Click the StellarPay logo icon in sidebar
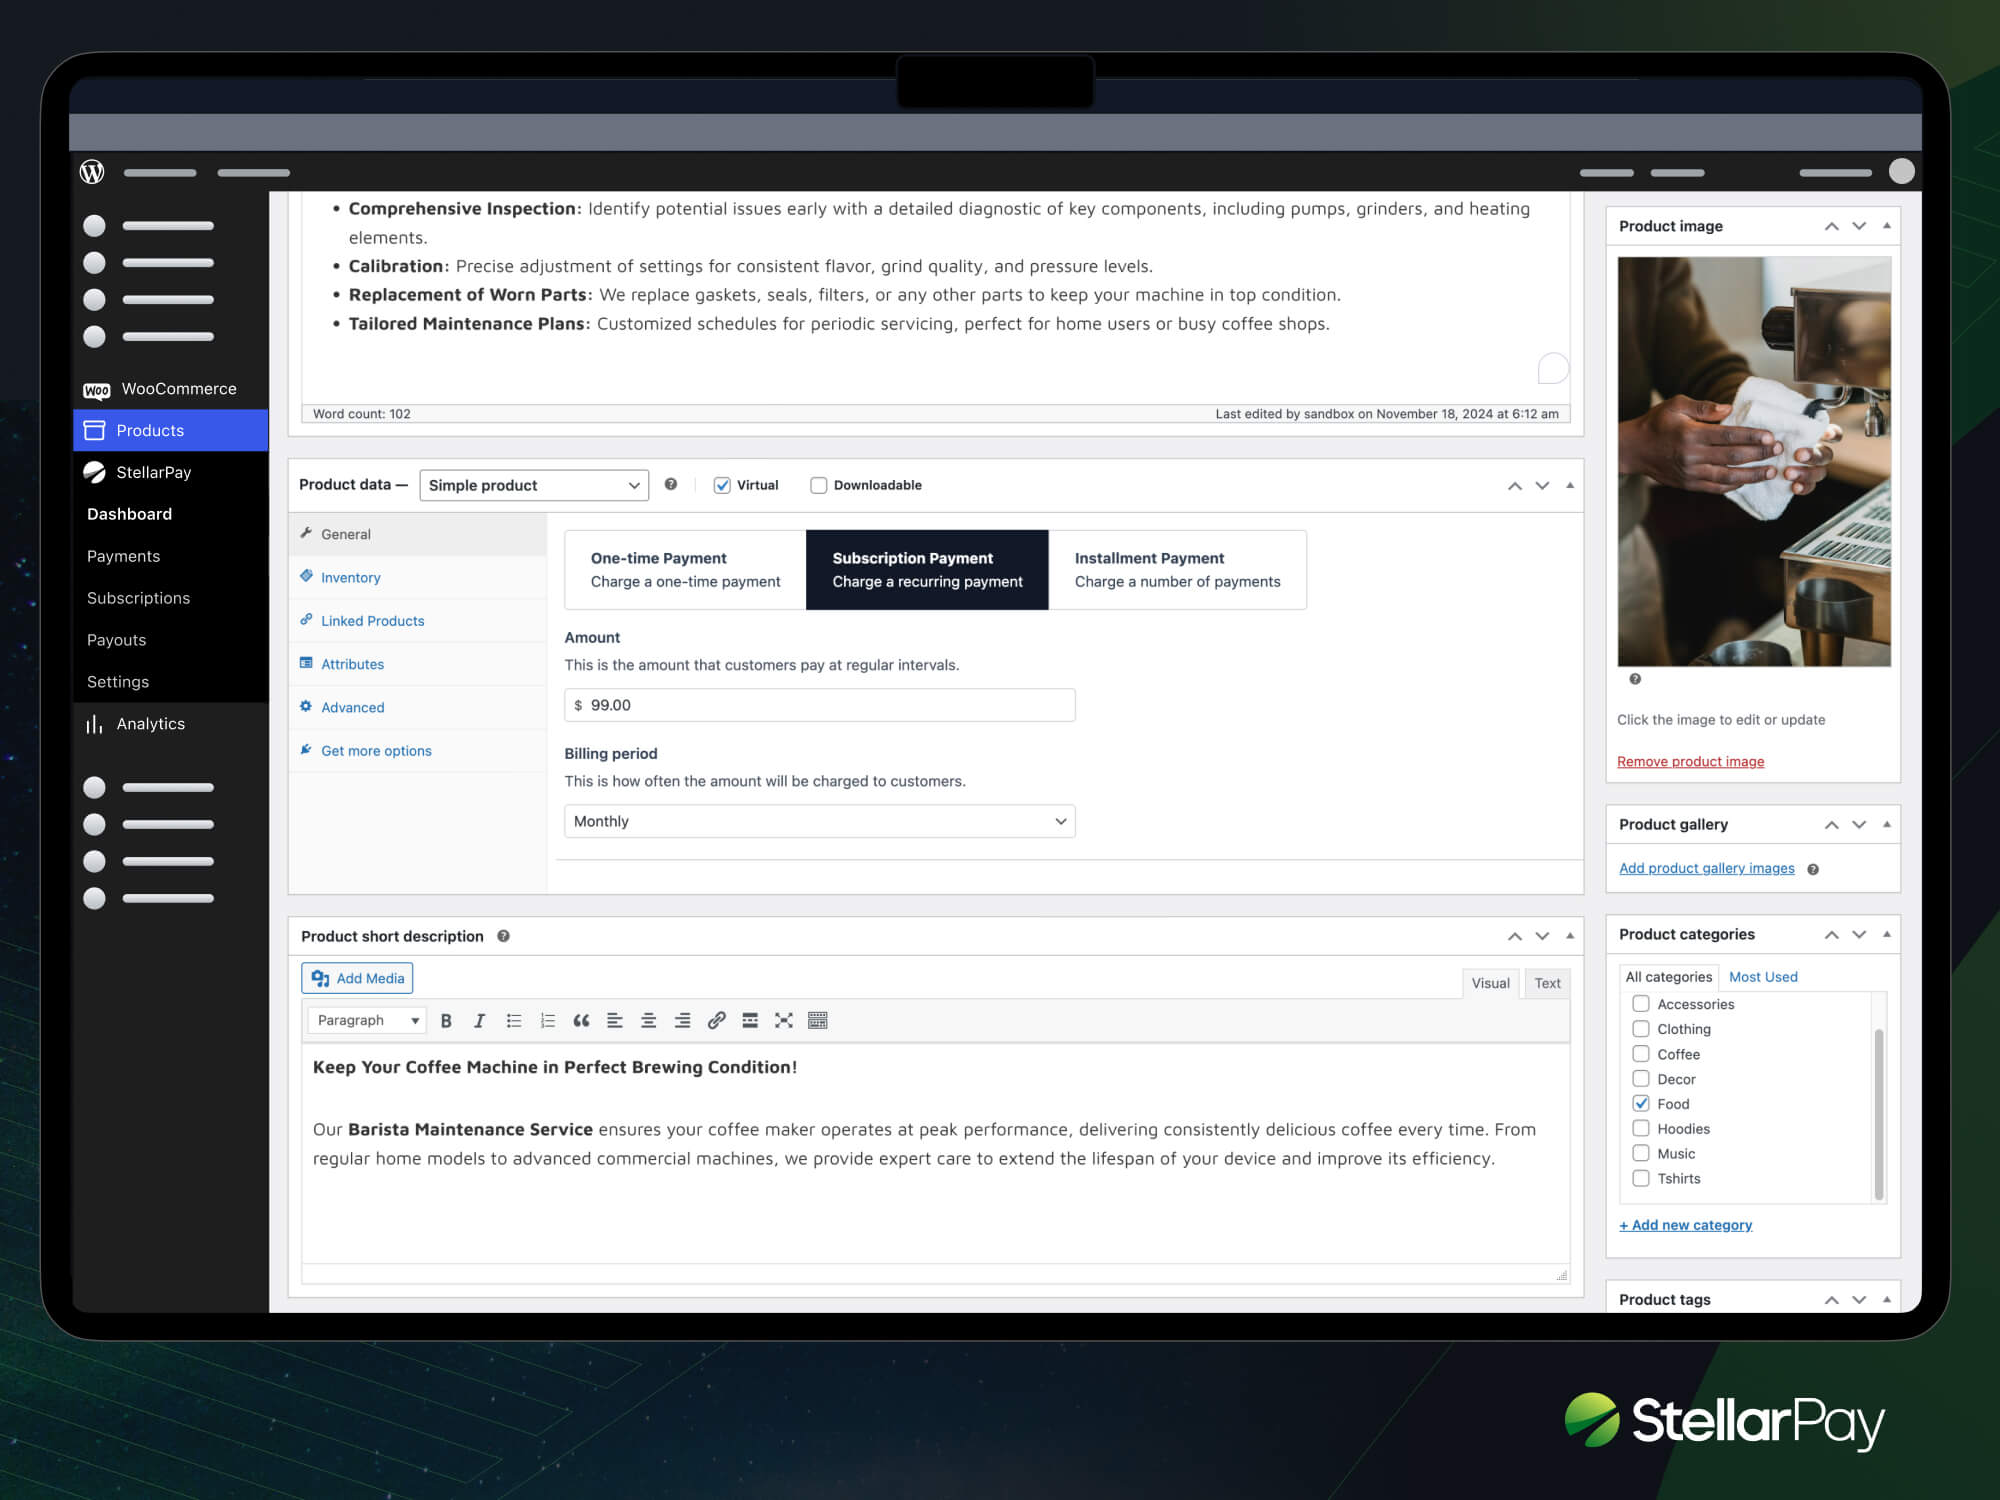The width and height of the screenshot is (2000, 1500). 95,472
